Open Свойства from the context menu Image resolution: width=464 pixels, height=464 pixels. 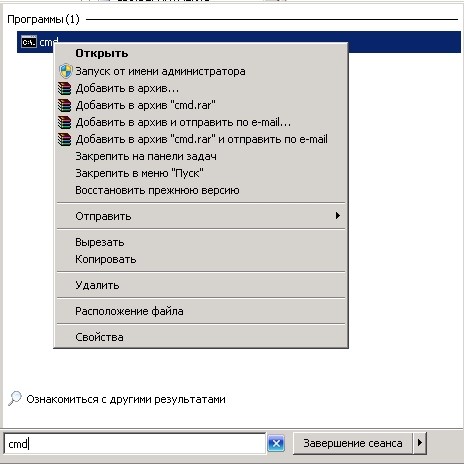tap(201, 337)
